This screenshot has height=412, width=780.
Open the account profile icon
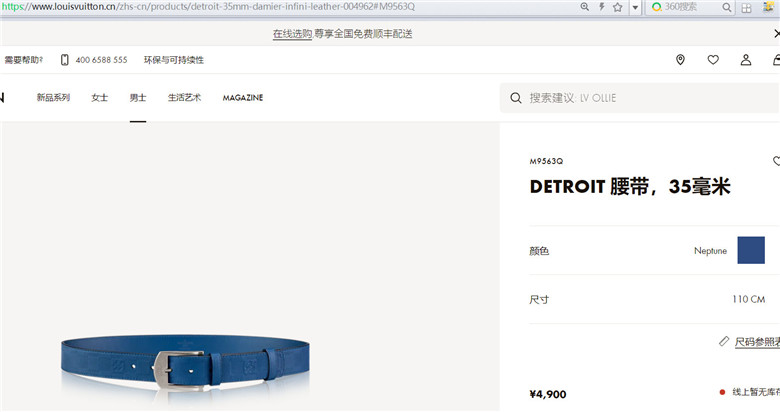746,60
